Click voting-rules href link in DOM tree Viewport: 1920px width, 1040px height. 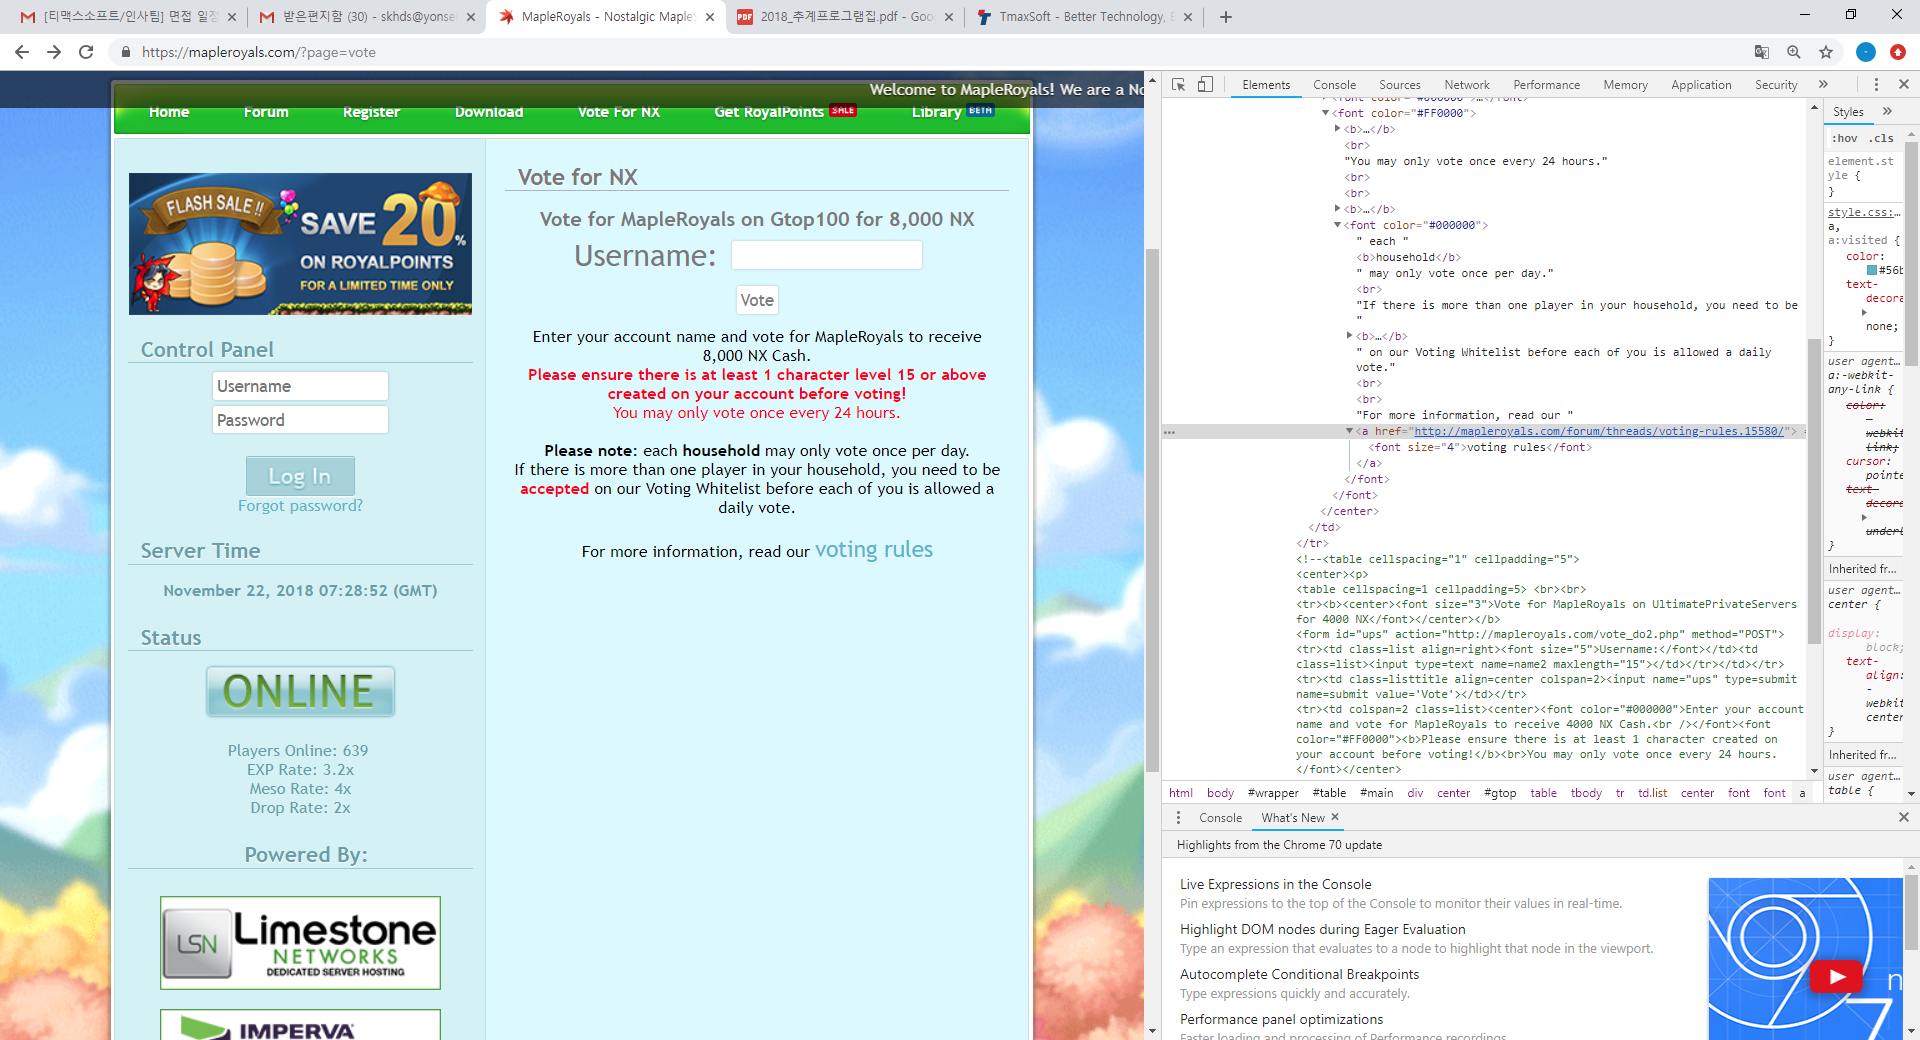click(1598, 431)
